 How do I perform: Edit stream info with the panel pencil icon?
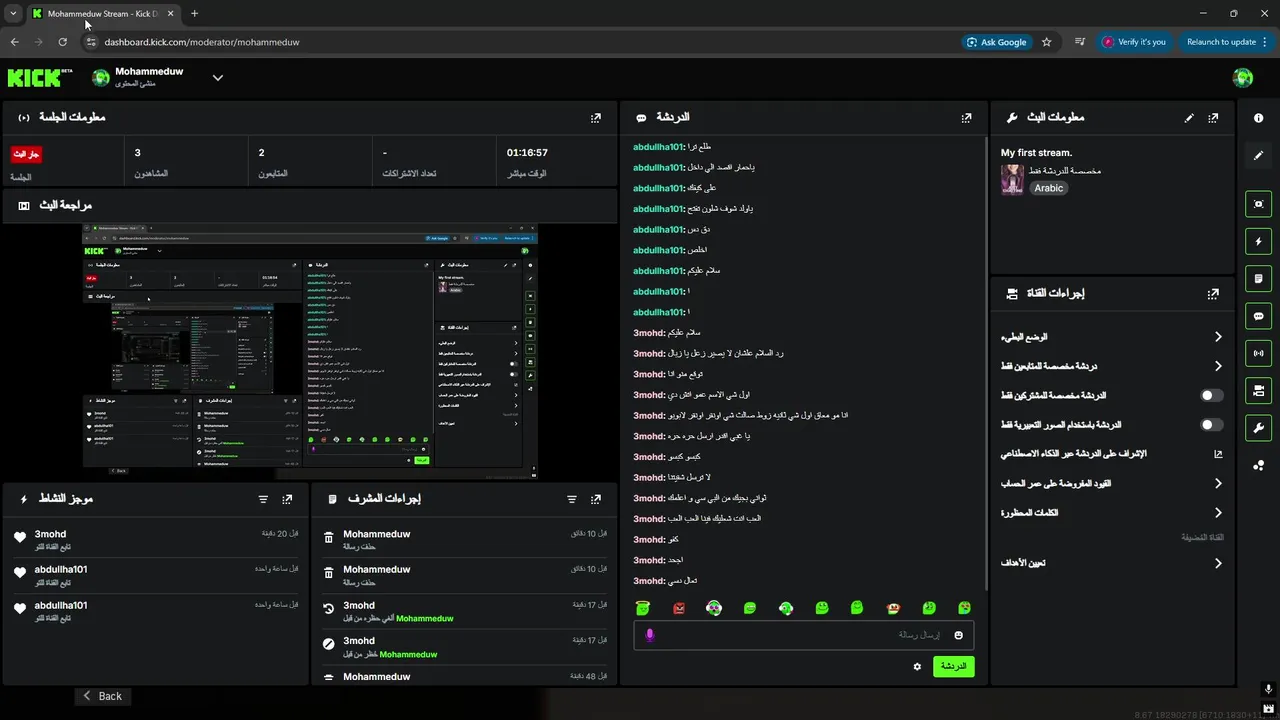tap(1189, 118)
